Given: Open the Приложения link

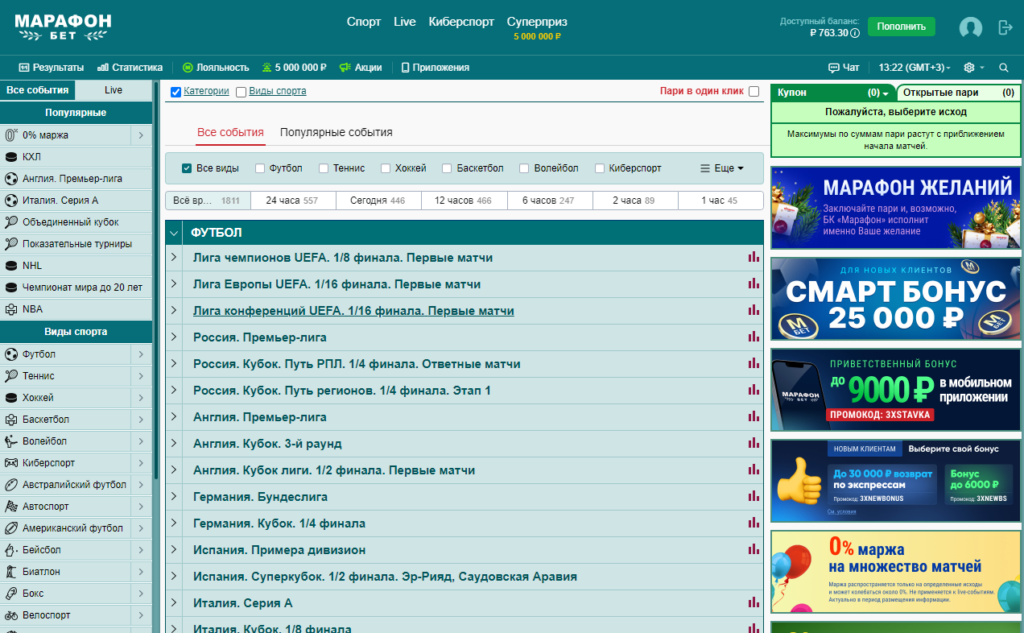Looking at the screenshot, I should pyautogui.click(x=435, y=67).
